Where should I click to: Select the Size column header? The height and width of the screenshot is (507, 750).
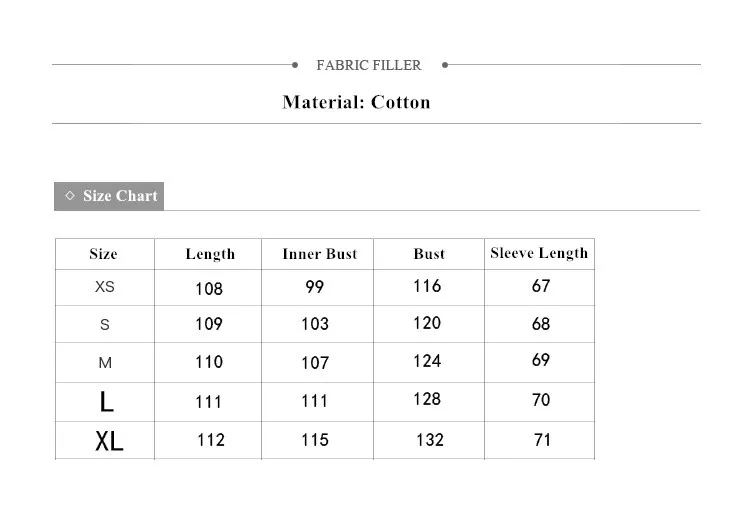(103, 254)
